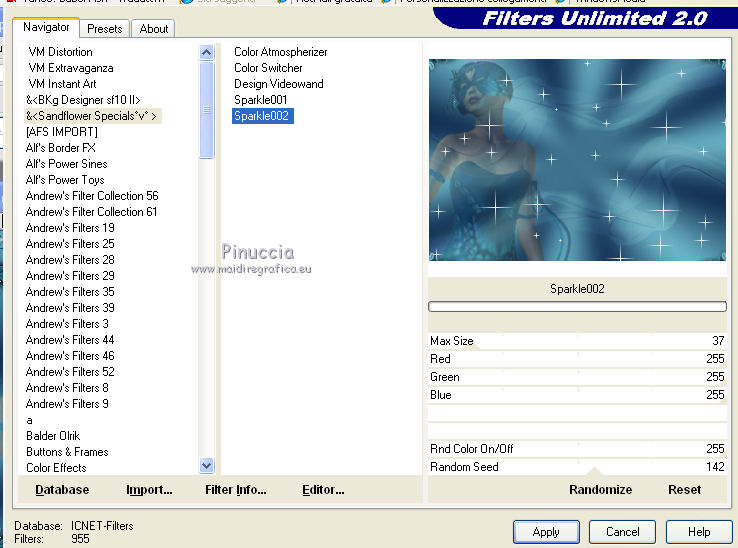
Task: Select Alf's Power Sines category
Action: (x=66, y=164)
